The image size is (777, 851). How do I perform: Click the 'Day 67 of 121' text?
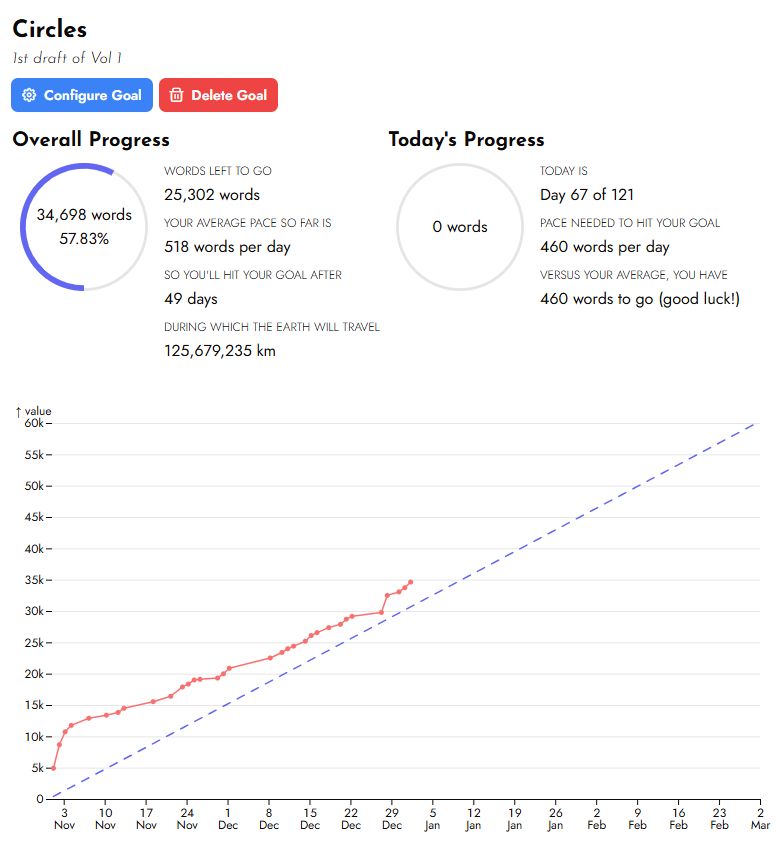(x=587, y=194)
